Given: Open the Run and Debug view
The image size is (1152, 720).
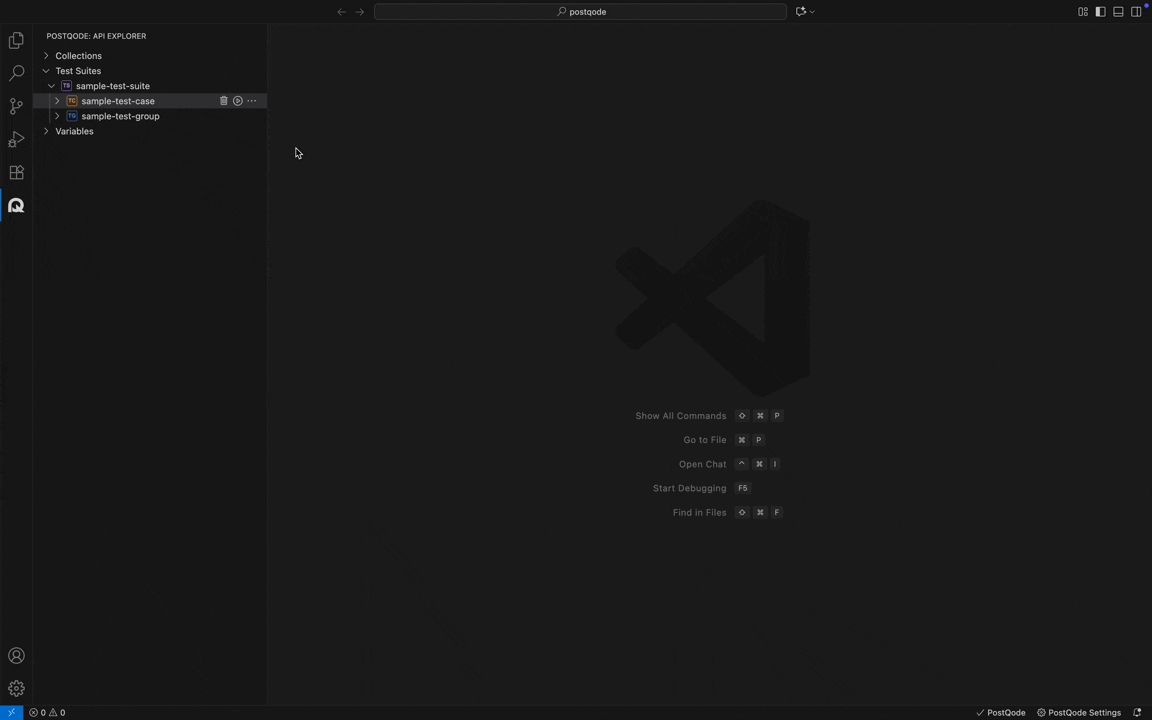Looking at the screenshot, I should coord(16,140).
